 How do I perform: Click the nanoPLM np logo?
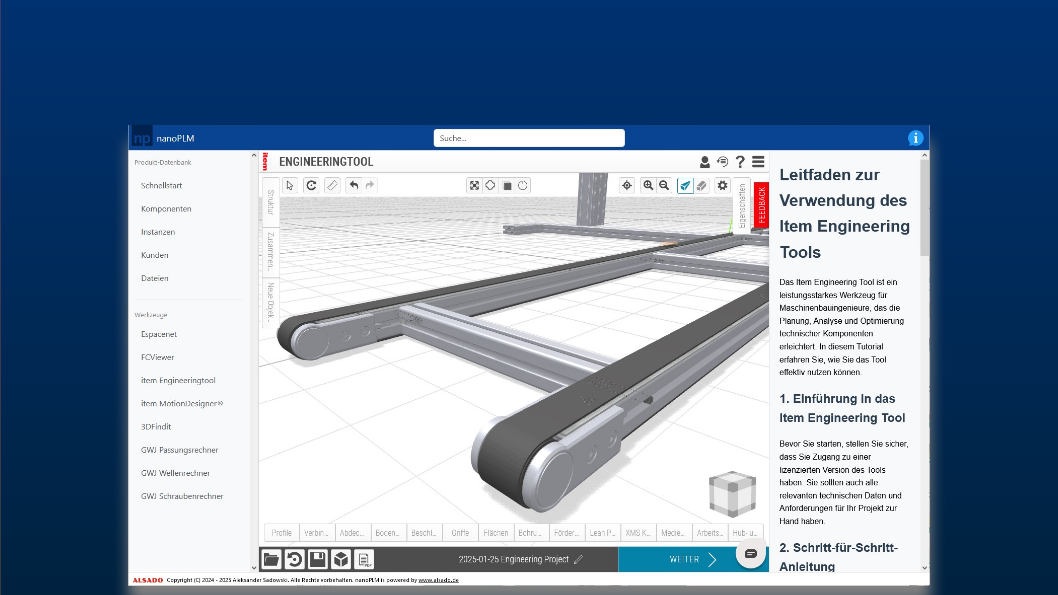142,138
